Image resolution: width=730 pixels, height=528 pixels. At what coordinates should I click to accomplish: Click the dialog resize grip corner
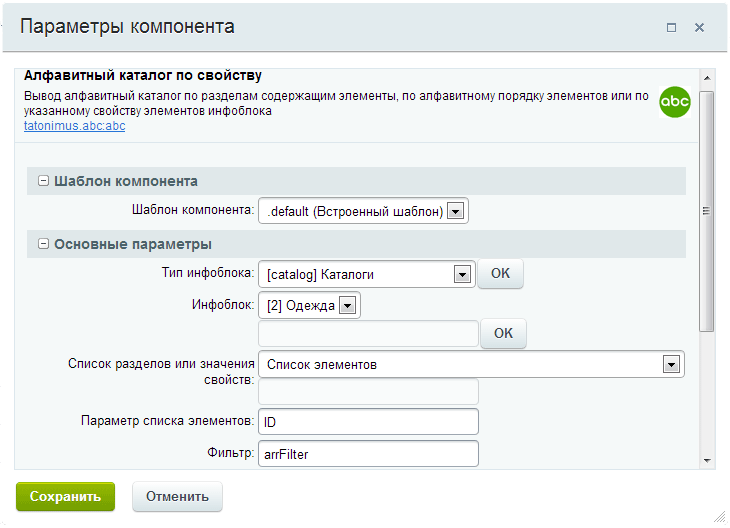718,516
